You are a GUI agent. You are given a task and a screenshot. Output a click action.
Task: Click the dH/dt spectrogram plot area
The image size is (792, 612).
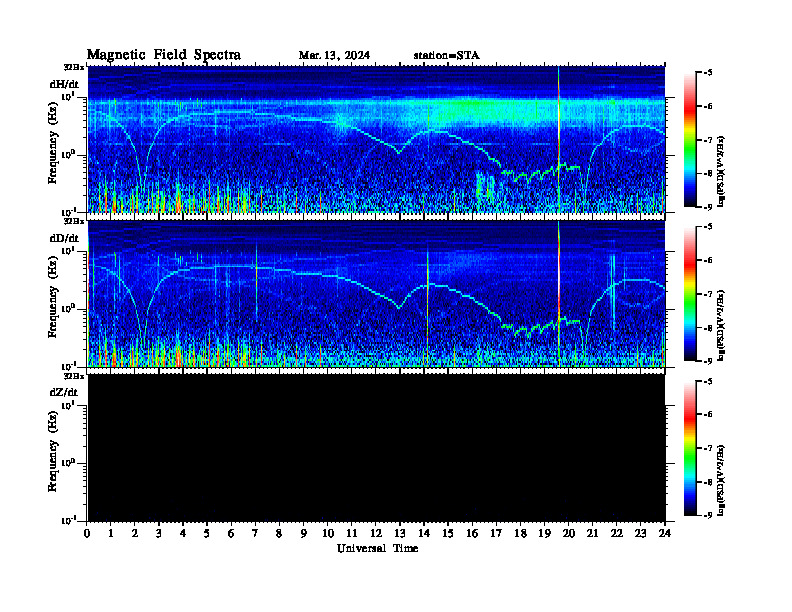pyautogui.click(x=376, y=139)
